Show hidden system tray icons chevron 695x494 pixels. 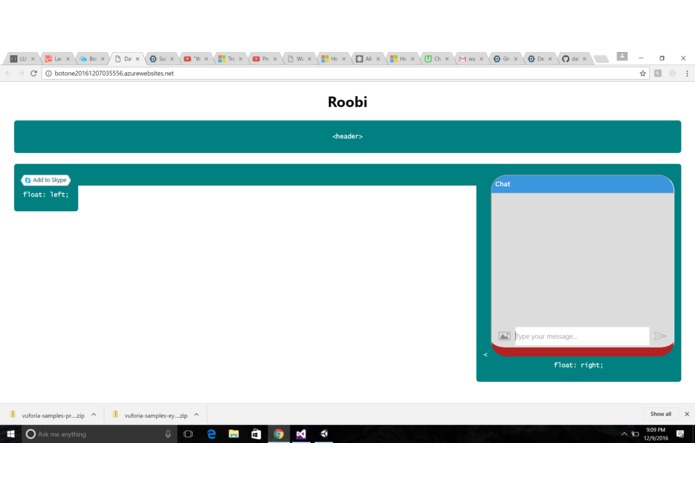click(x=624, y=434)
